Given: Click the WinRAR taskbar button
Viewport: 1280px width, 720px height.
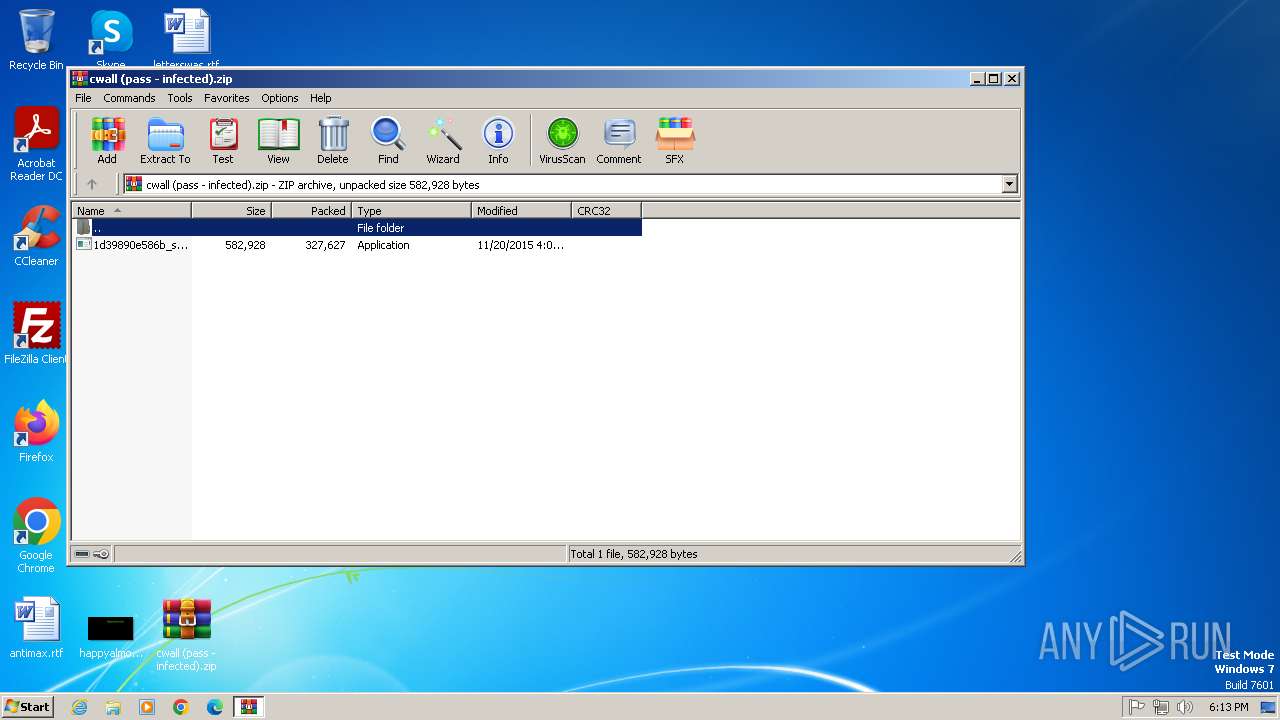Looking at the screenshot, I should click(x=248, y=707).
